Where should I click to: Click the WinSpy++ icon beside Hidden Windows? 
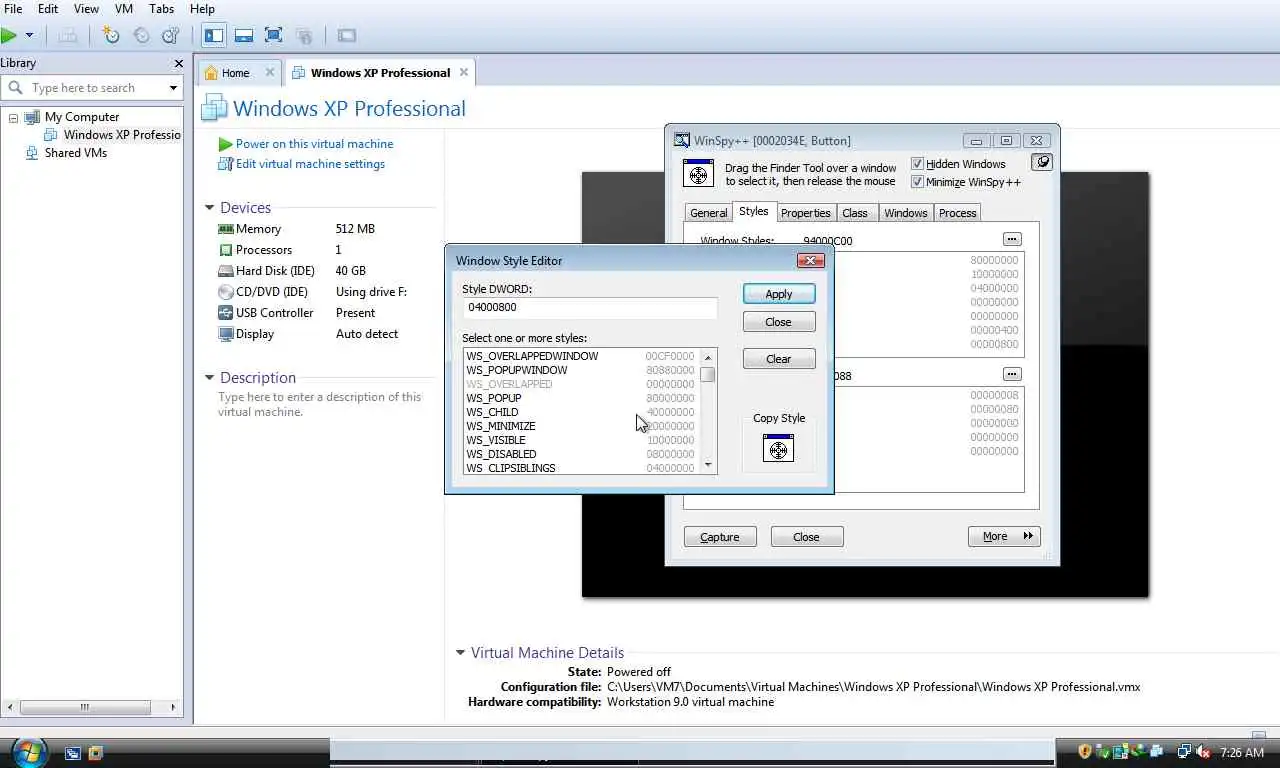pyautogui.click(x=1042, y=162)
